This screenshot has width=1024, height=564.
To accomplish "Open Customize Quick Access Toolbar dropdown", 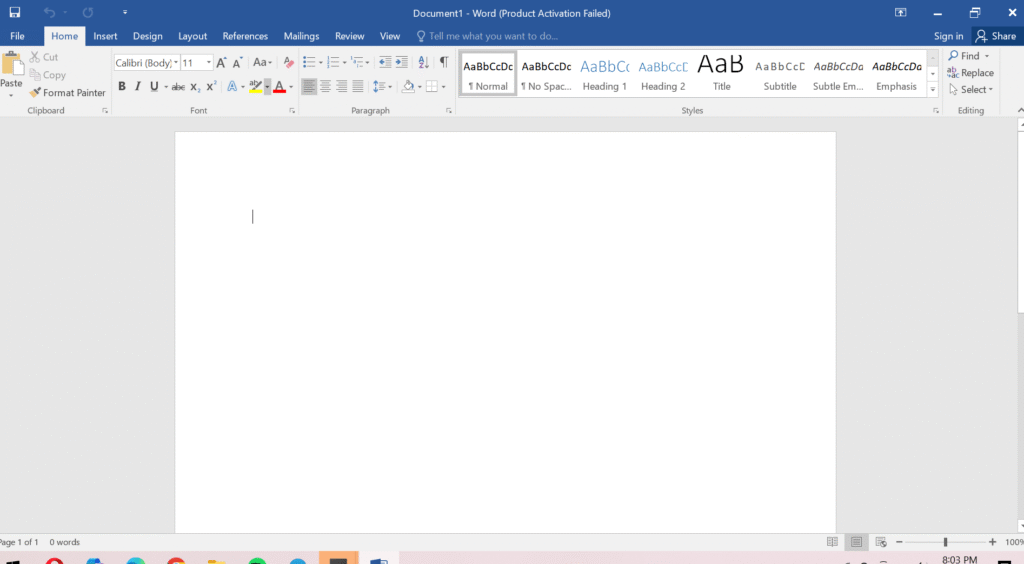I will 125,12.
